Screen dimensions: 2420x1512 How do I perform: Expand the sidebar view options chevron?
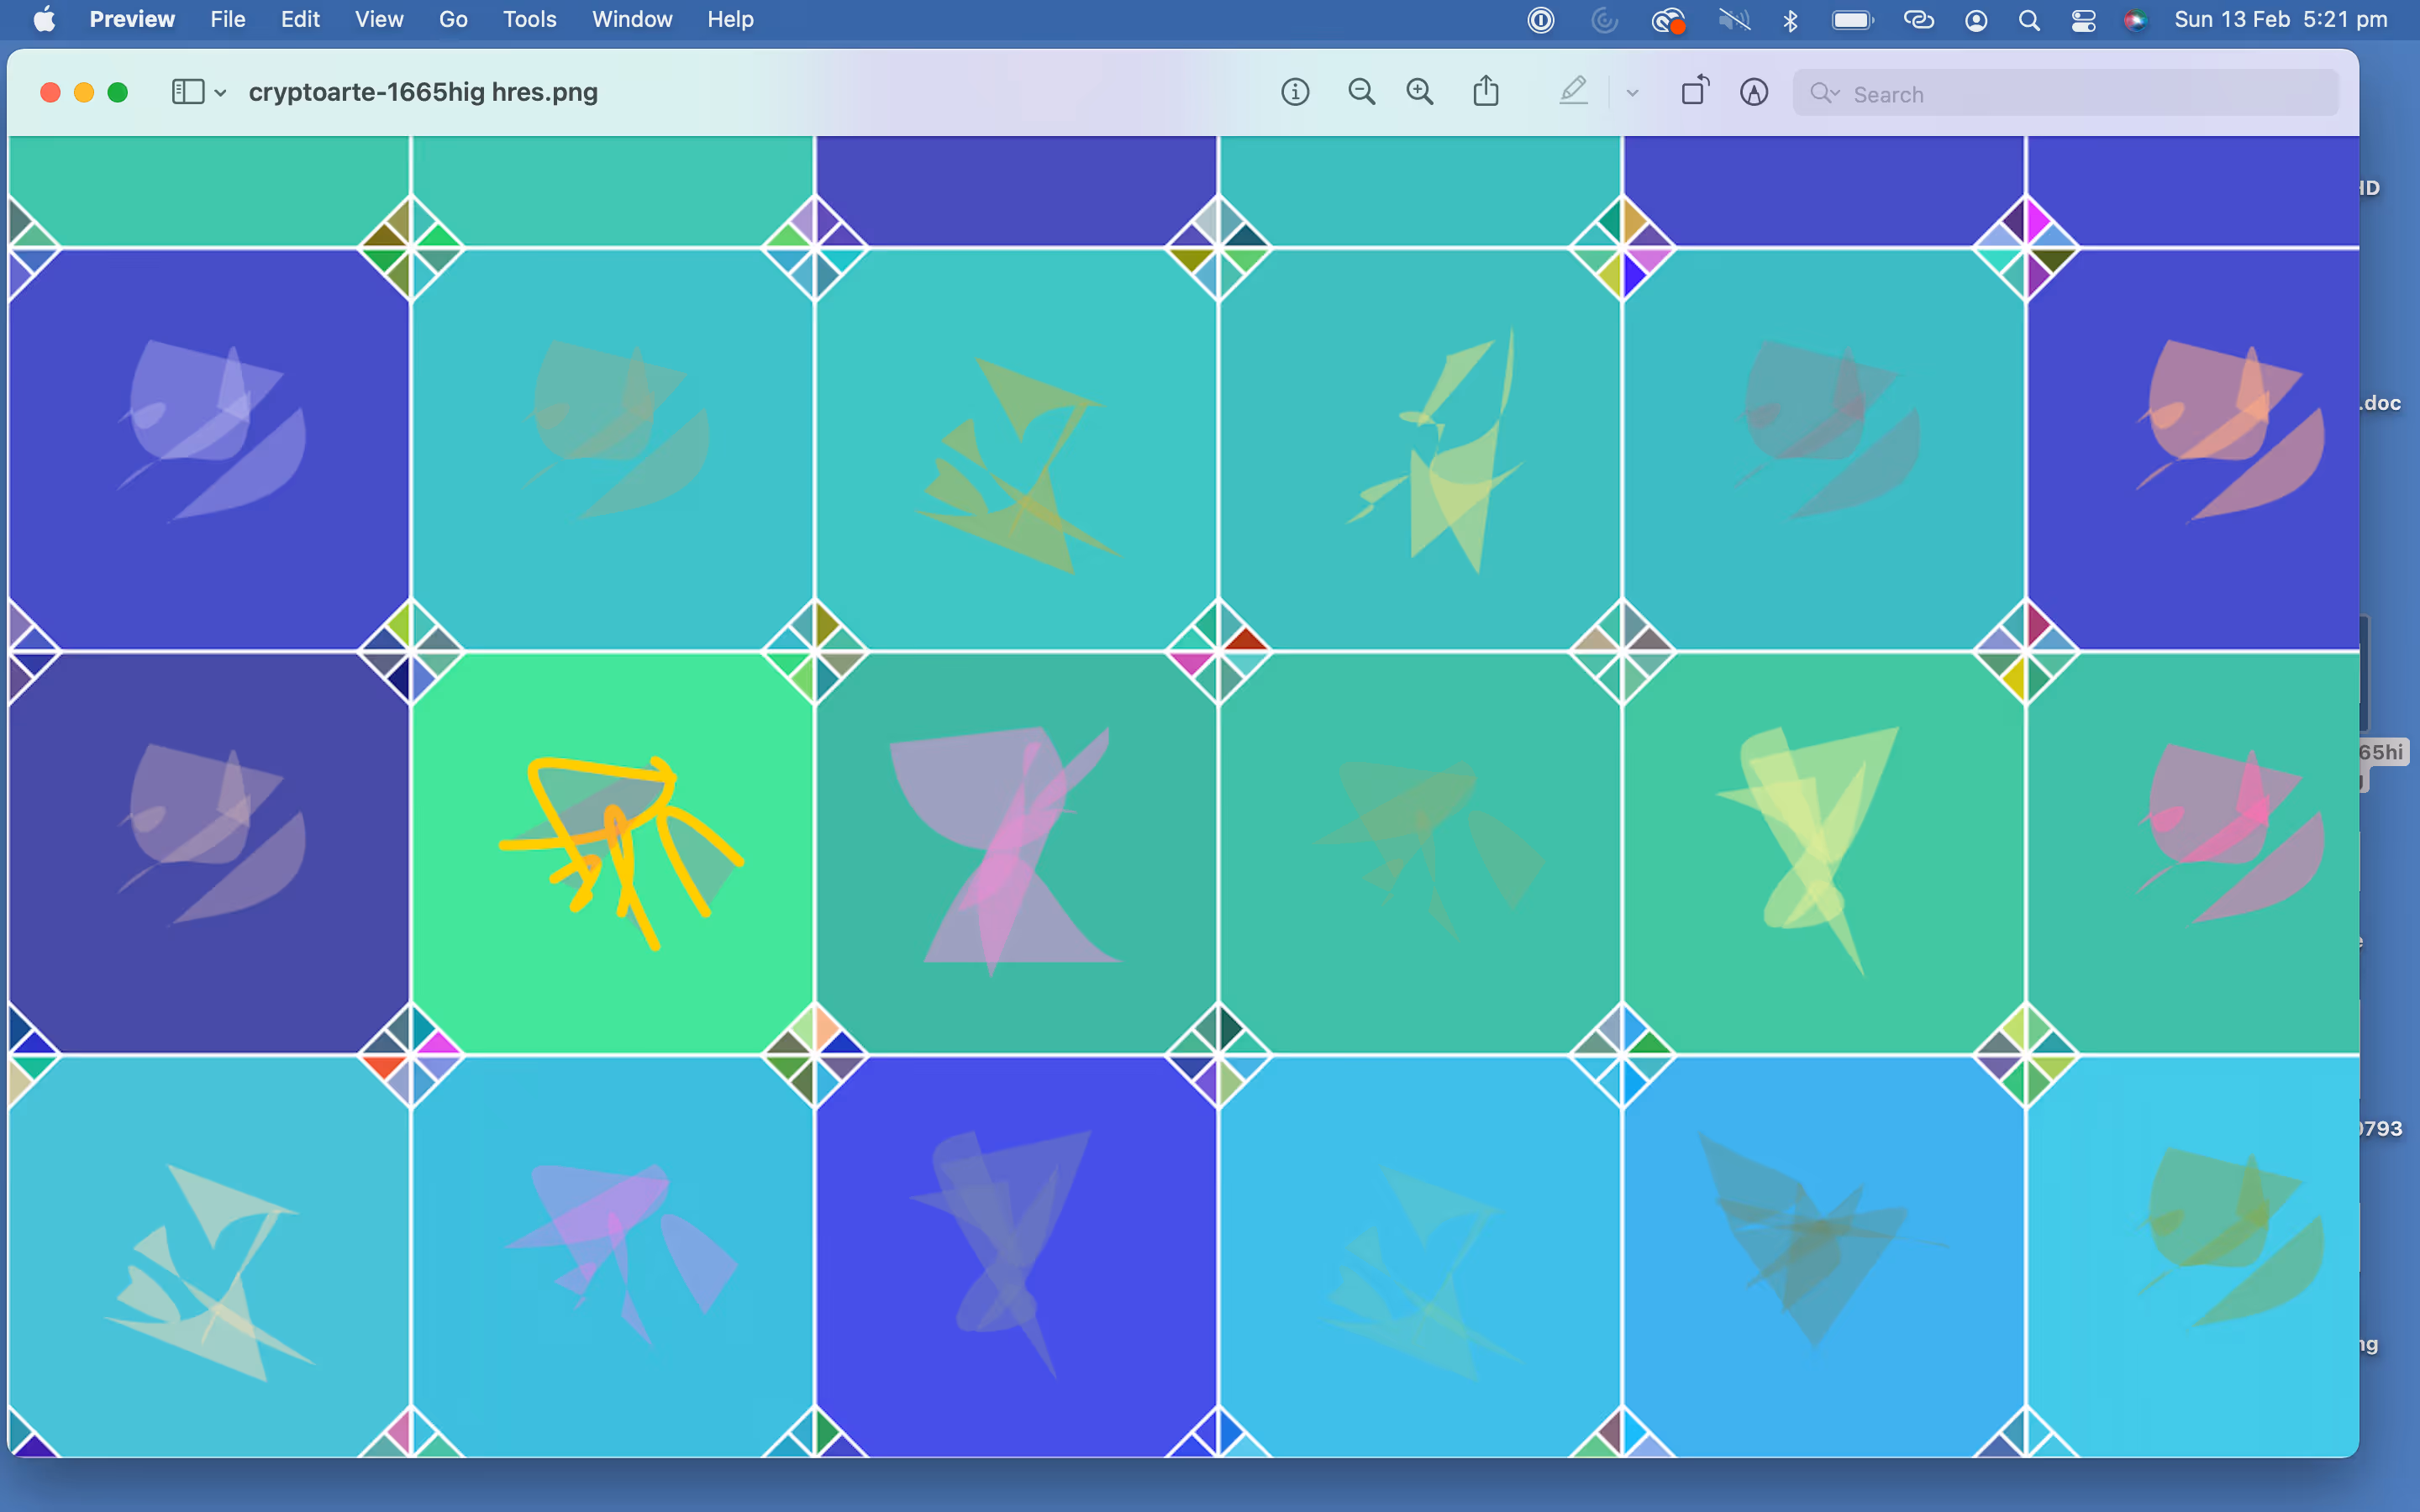[x=221, y=93]
